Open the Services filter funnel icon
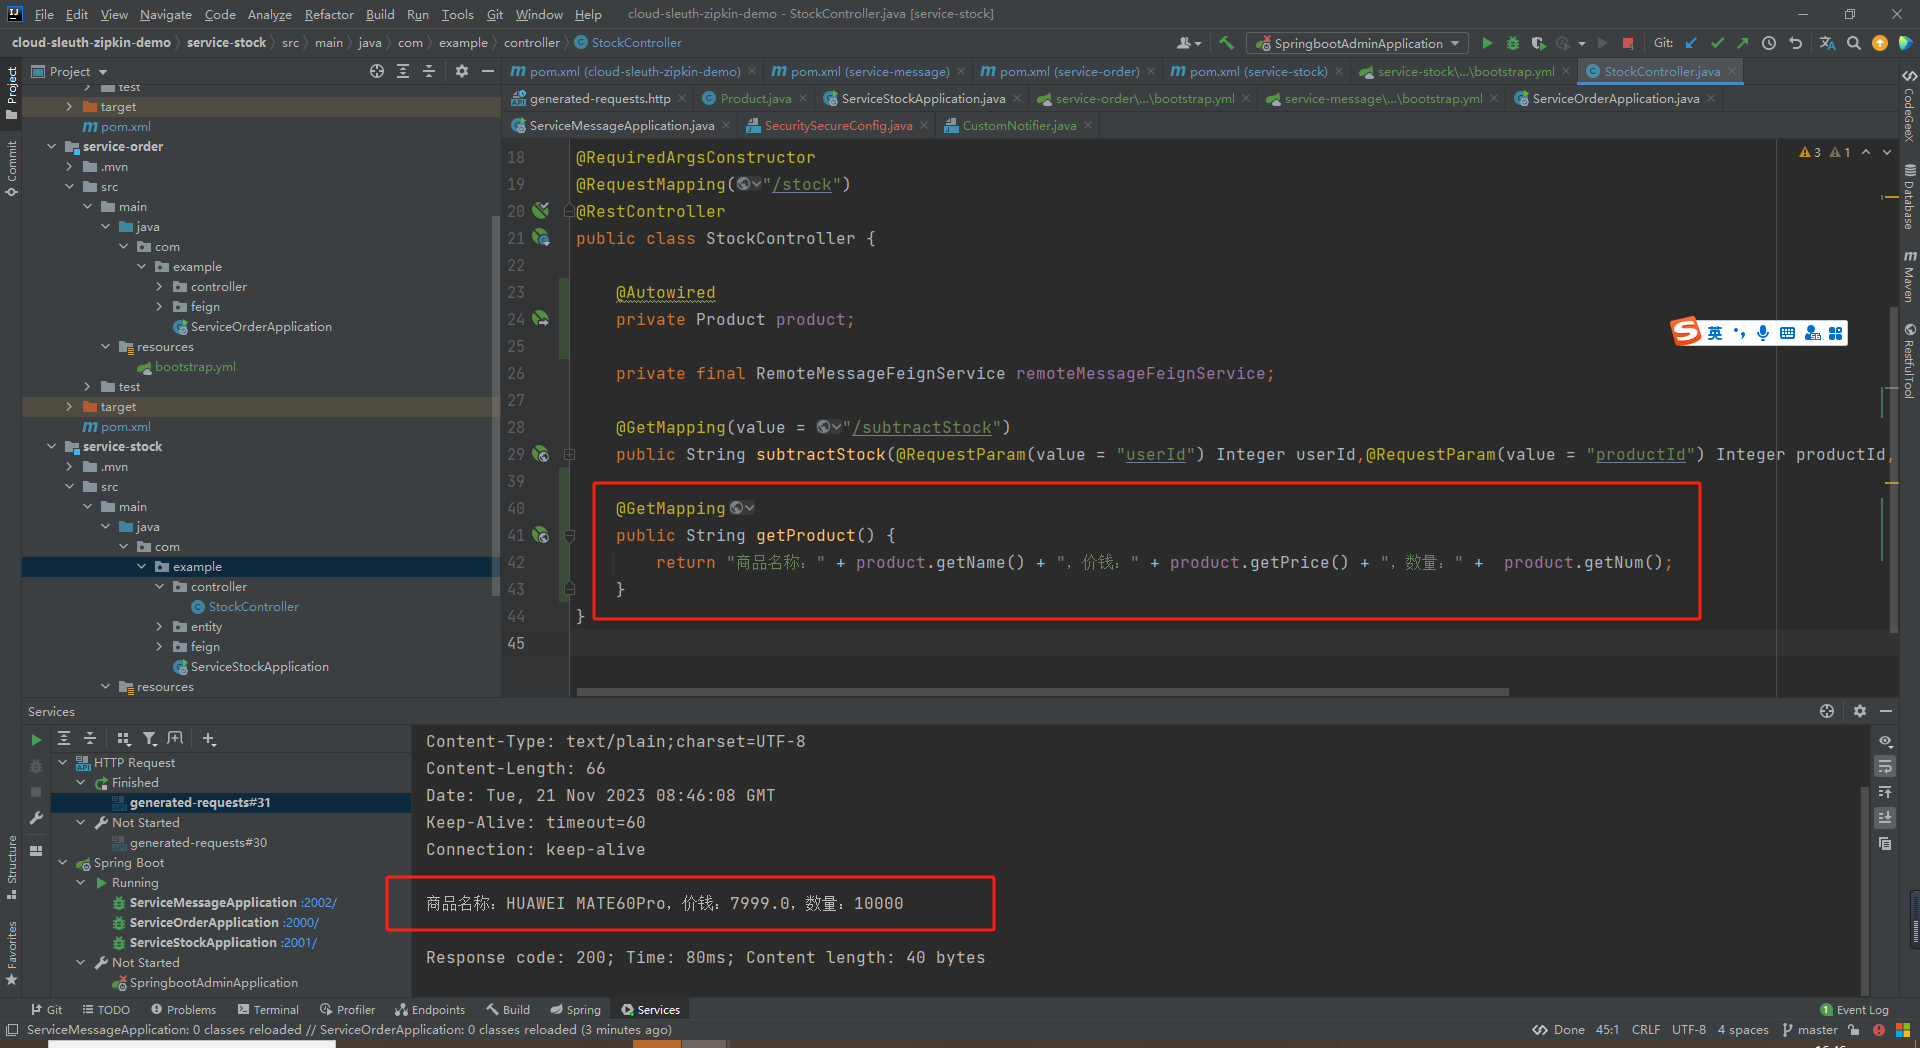Image resolution: width=1920 pixels, height=1048 pixels. tap(150, 738)
